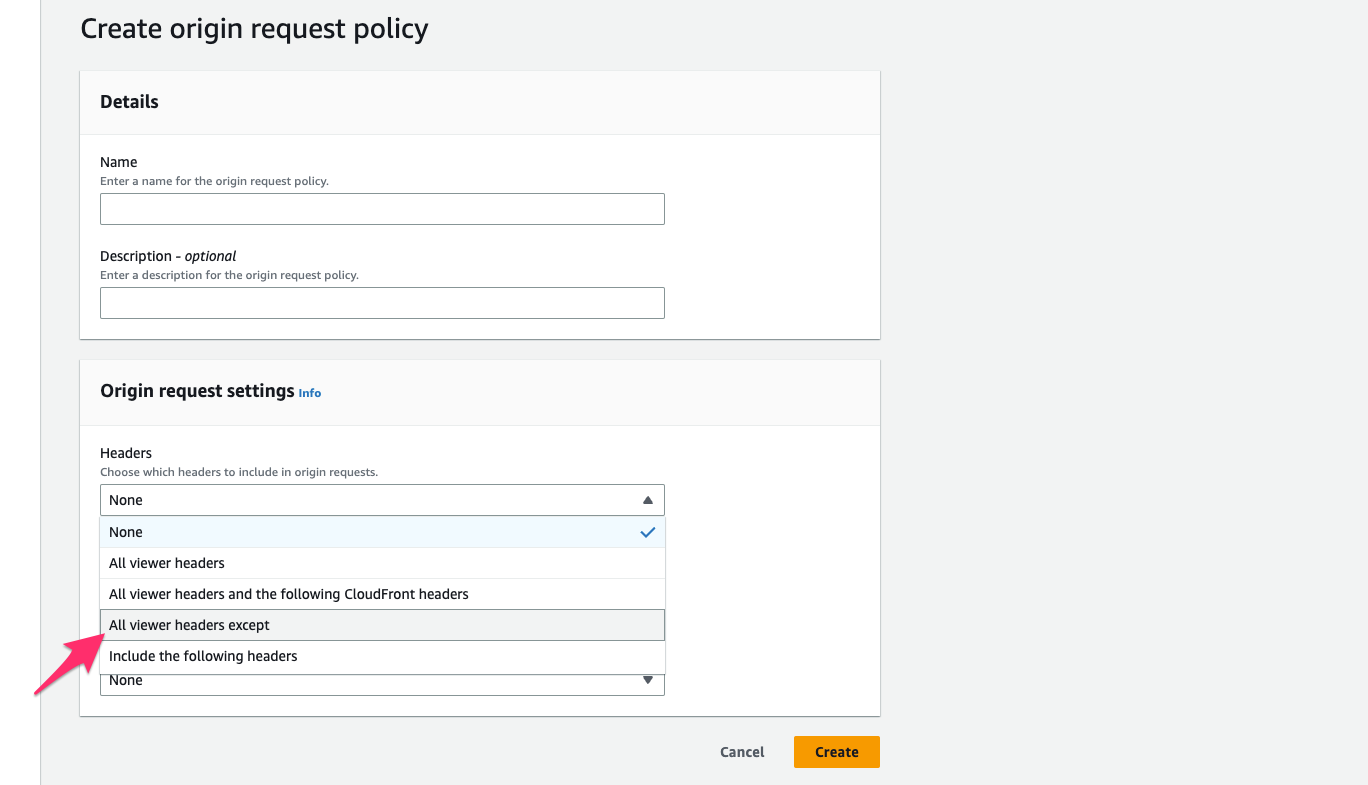
Task: Open the Info link beside Origin request settings
Action: point(310,393)
